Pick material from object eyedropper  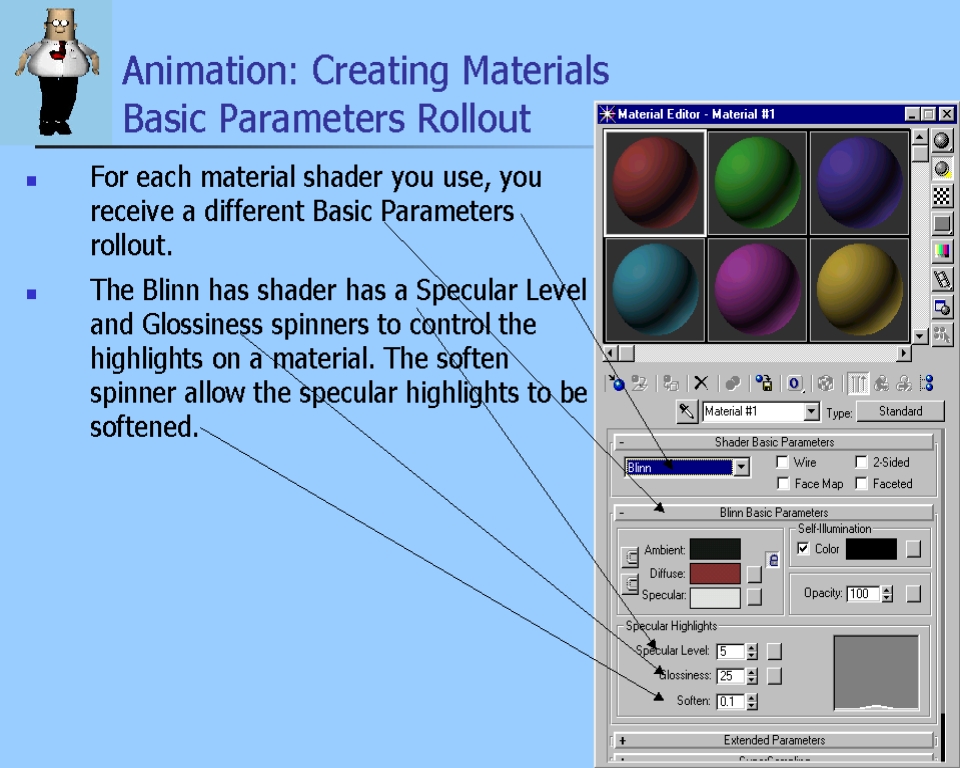[687, 412]
